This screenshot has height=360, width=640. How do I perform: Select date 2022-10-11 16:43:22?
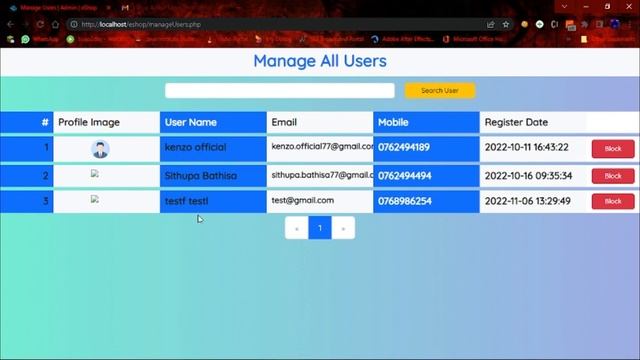[x=527, y=147]
